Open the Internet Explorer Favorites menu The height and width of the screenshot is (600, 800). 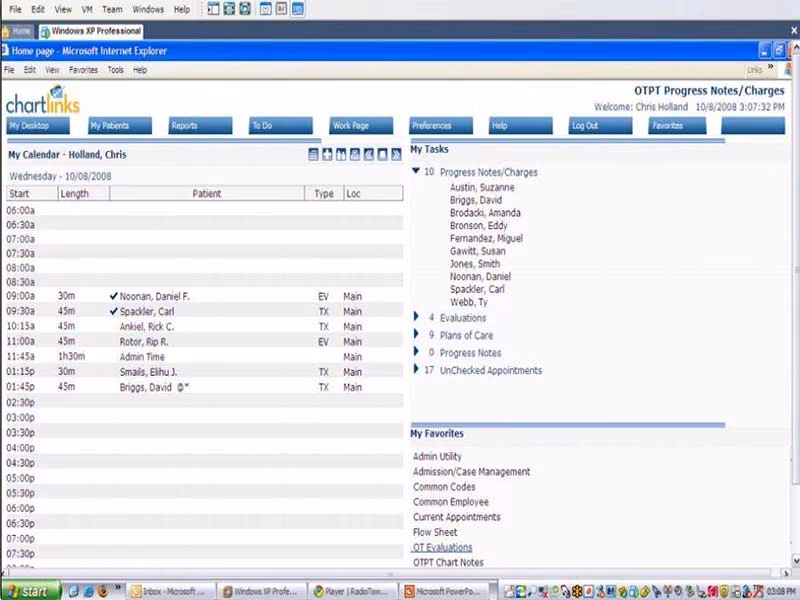(83, 70)
